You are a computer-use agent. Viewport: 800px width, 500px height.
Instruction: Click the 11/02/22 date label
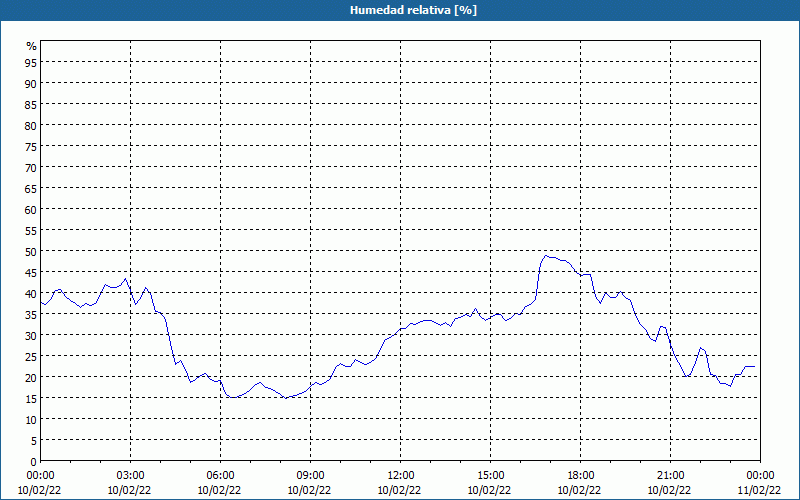coord(759,490)
